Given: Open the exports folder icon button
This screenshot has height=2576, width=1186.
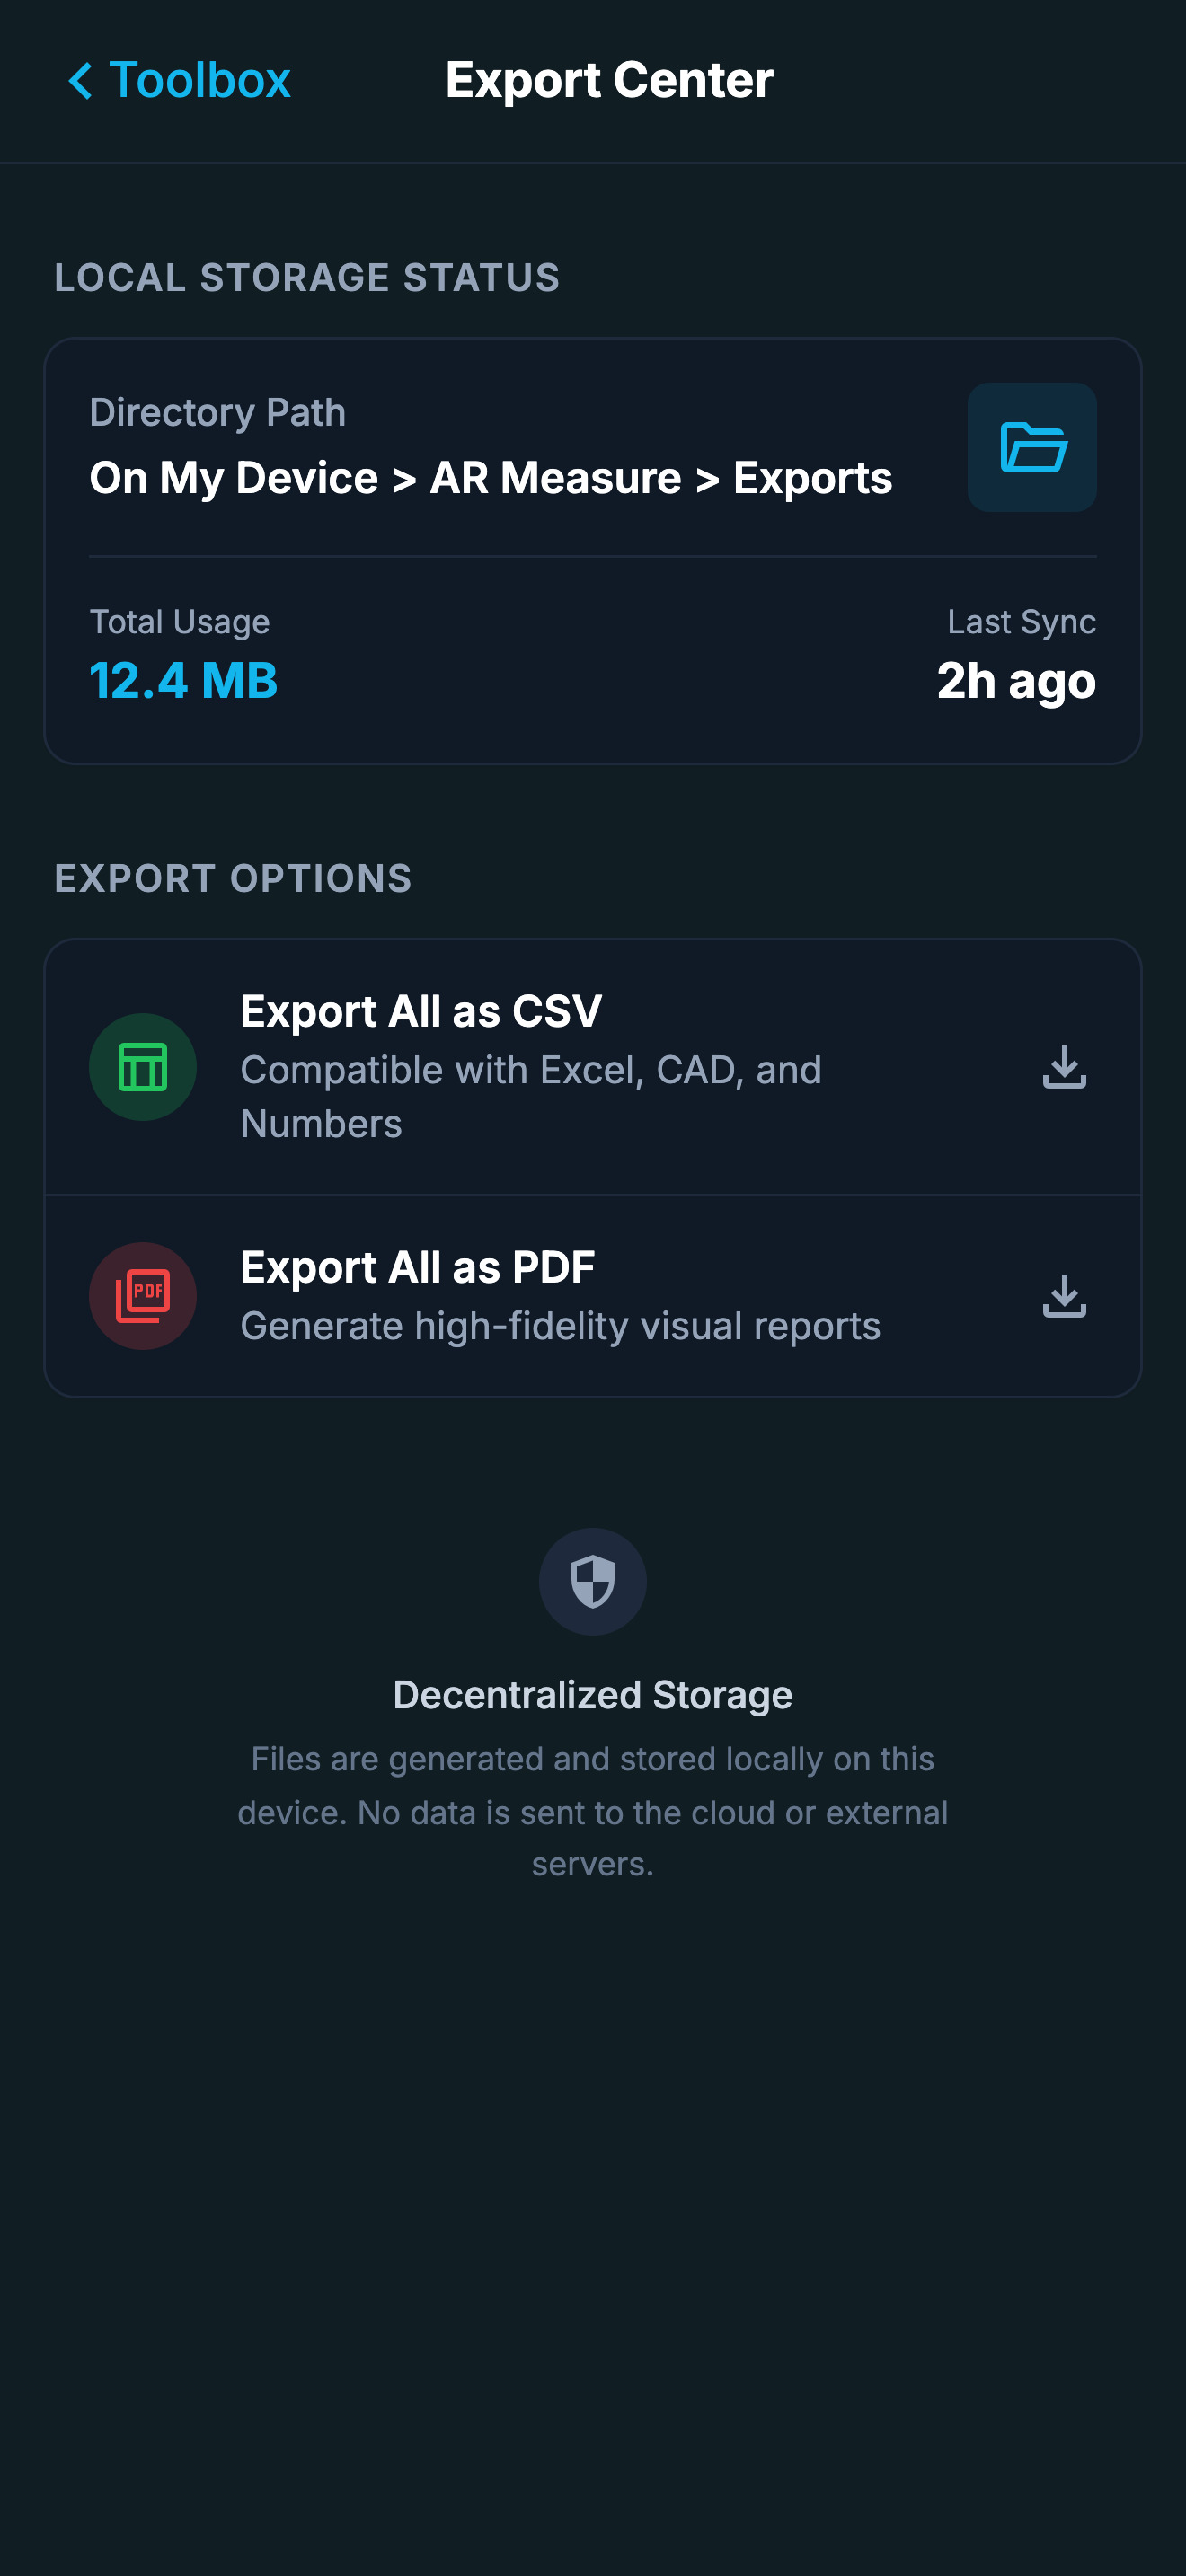Looking at the screenshot, I should point(1031,447).
